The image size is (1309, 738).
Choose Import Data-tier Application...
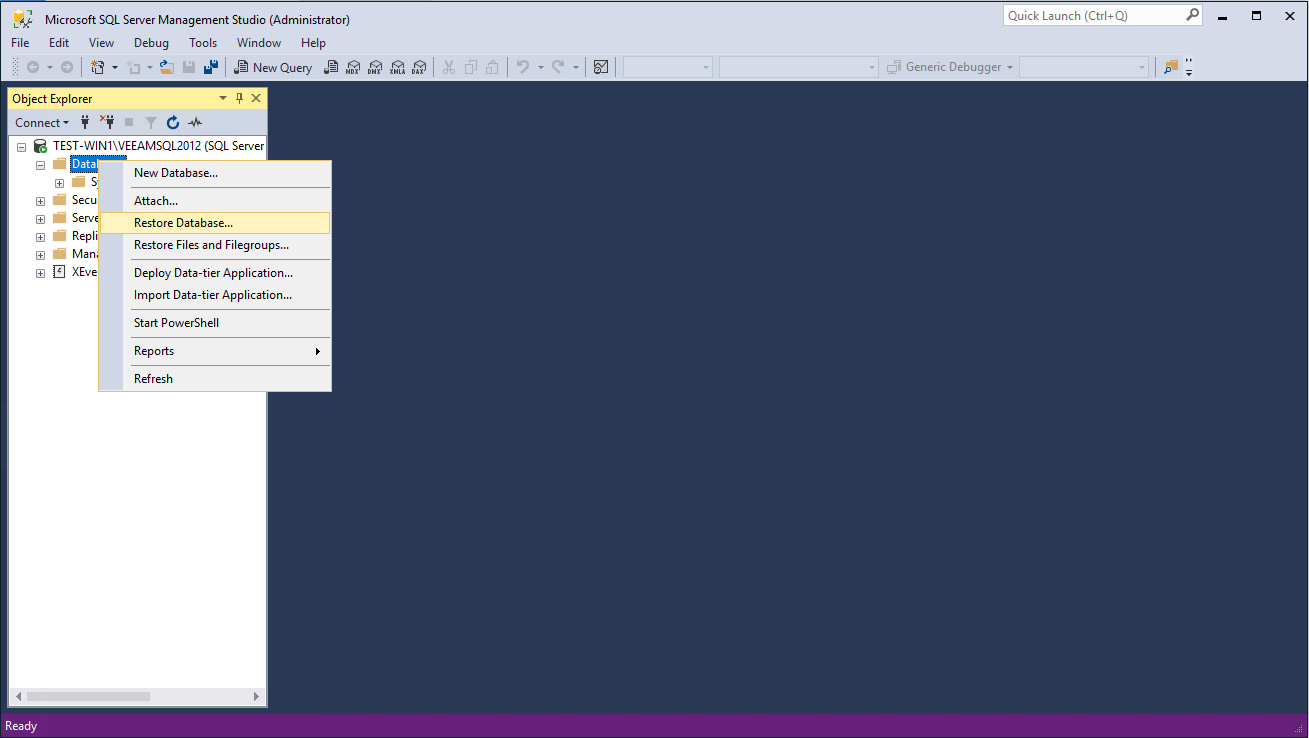point(215,295)
